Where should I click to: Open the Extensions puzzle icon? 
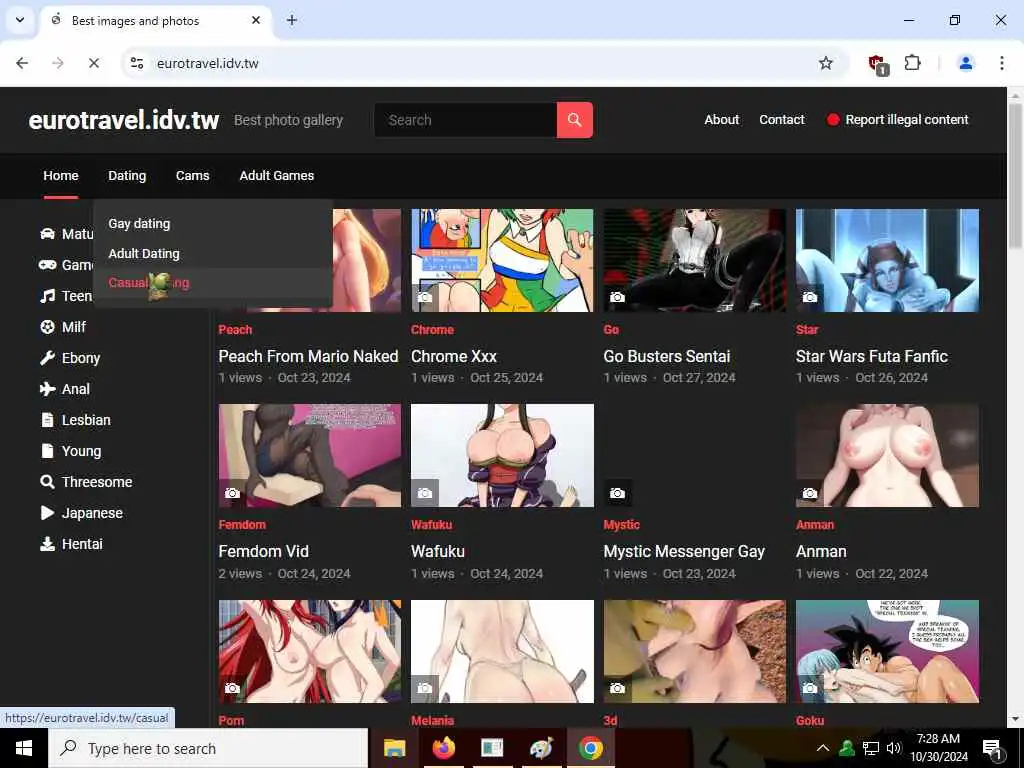click(x=912, y=63)
